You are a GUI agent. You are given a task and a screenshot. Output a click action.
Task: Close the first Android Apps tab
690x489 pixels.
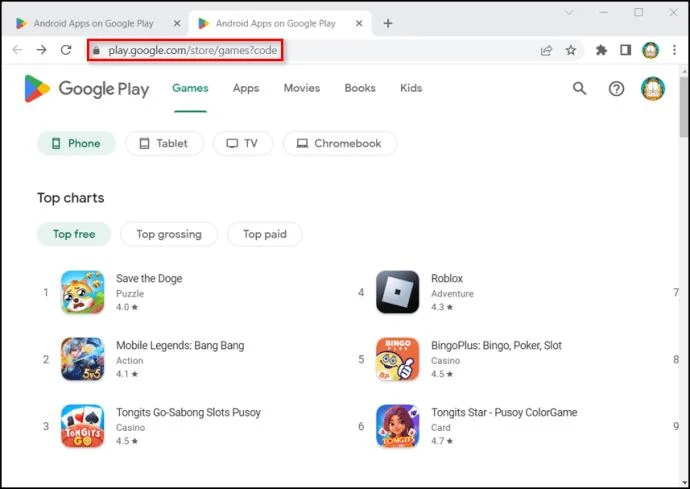coord(177,23)
